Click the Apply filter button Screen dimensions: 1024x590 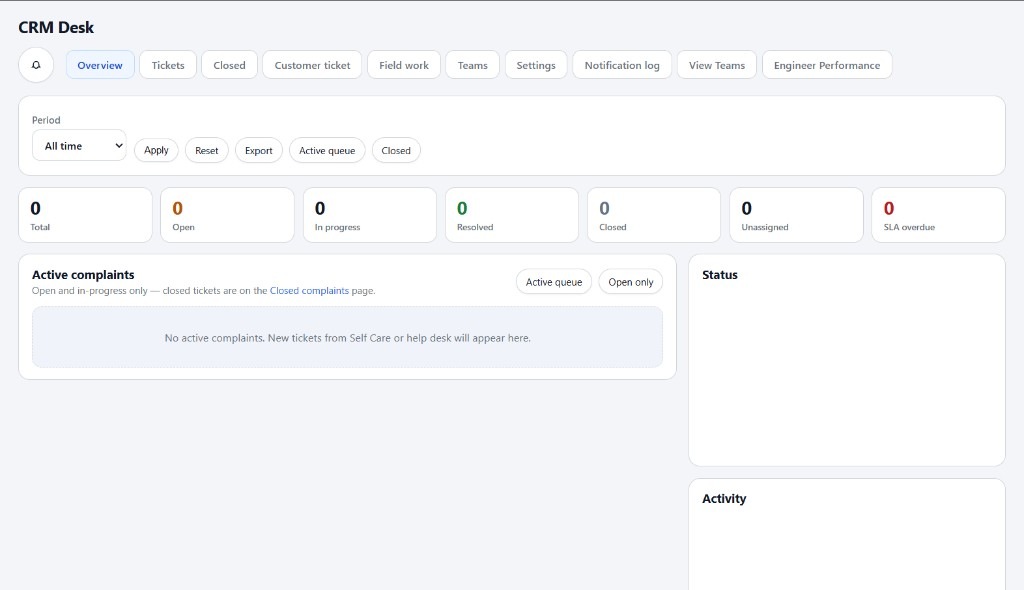pyautogui.click(x=156, y=150)
